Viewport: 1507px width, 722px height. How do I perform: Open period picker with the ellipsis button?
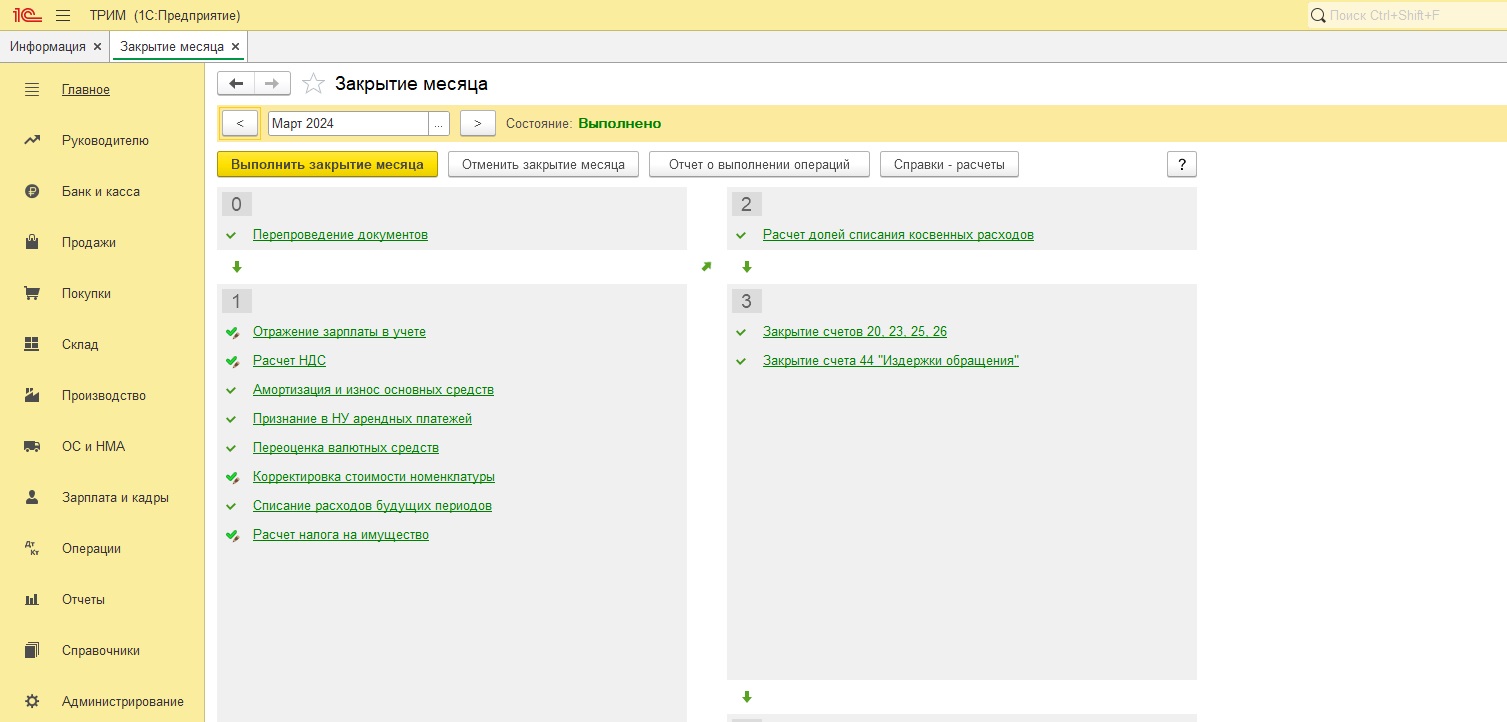[x=439, y=124]
